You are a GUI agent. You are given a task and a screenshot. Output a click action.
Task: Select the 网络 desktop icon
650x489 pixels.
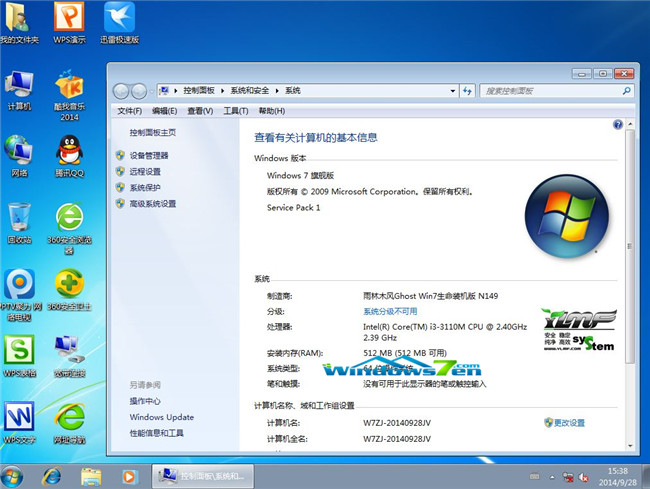(19, 157)
